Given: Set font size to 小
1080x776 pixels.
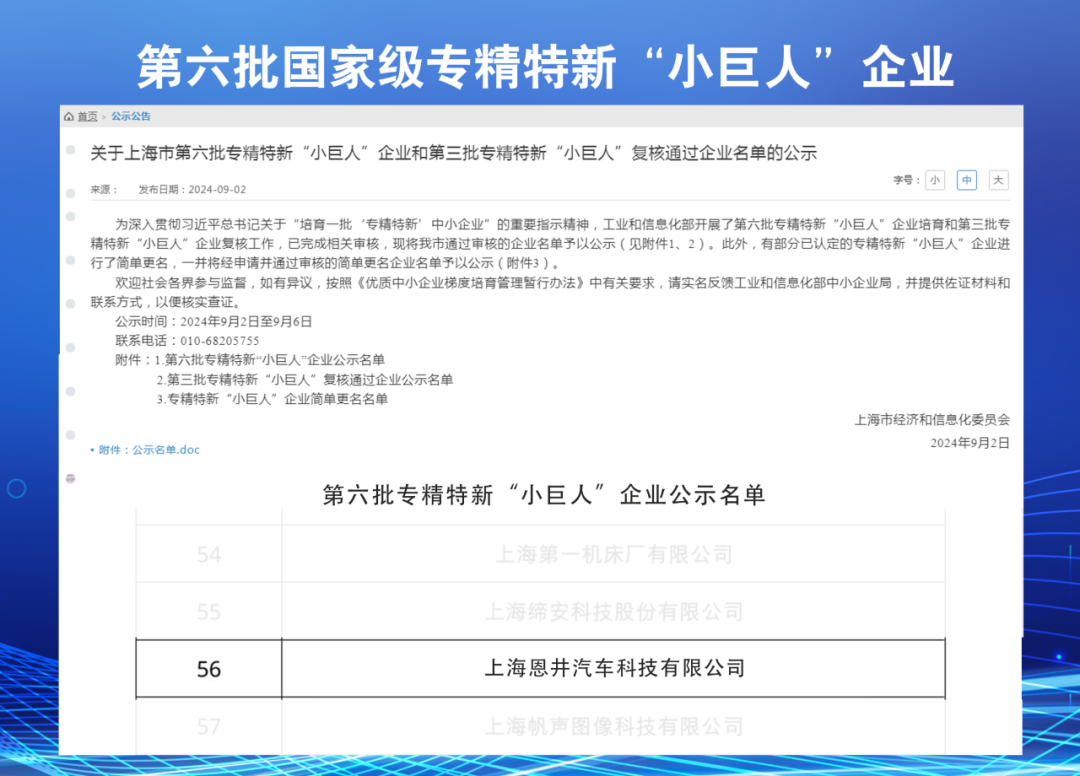Looking at the screenshot, I should 935,180.
